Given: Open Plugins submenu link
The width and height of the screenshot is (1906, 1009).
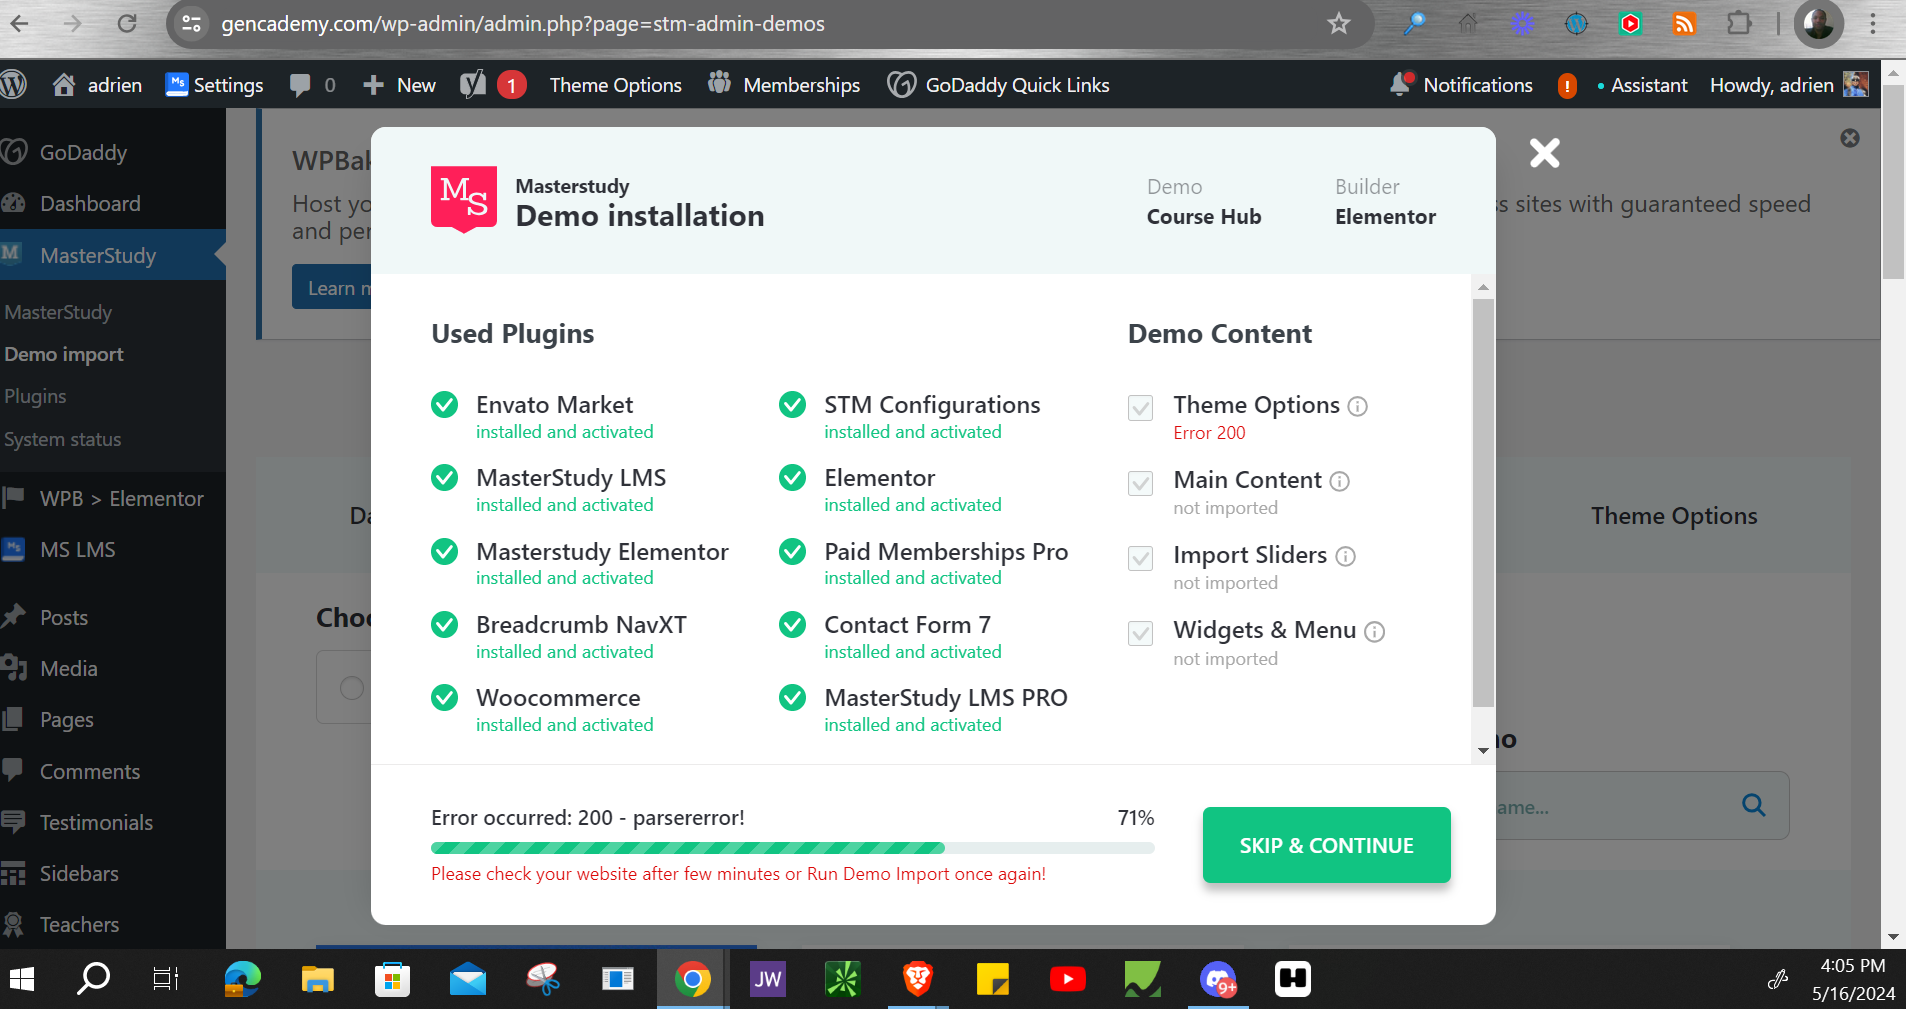Looking at the screenshot, I should tap(35, 396).
